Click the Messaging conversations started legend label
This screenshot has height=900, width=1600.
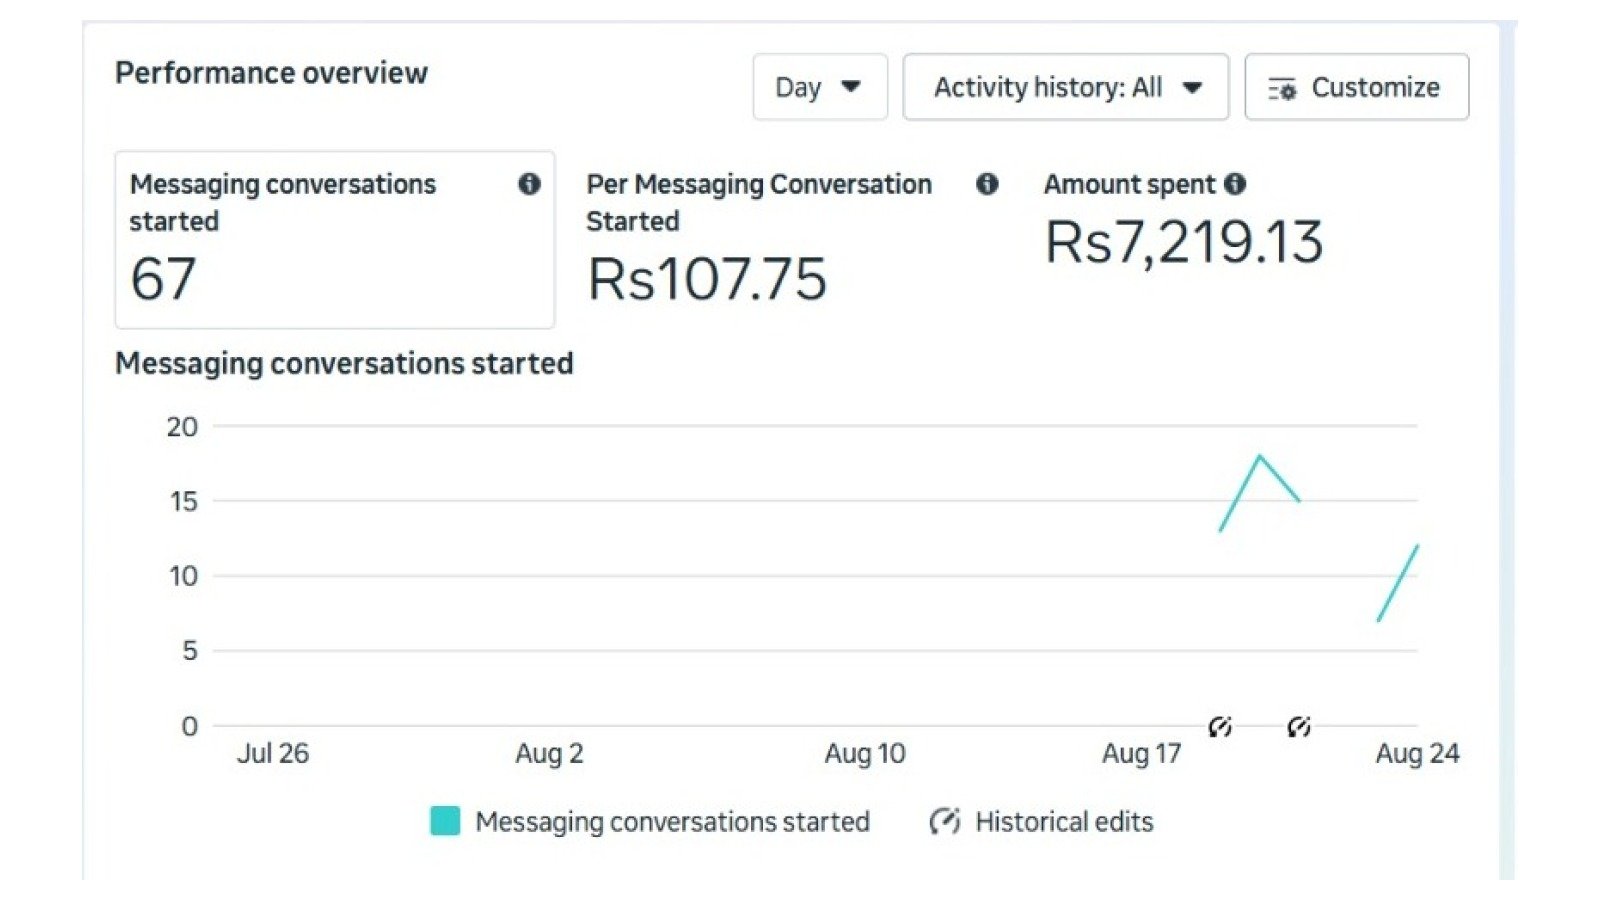coord(672,821)
